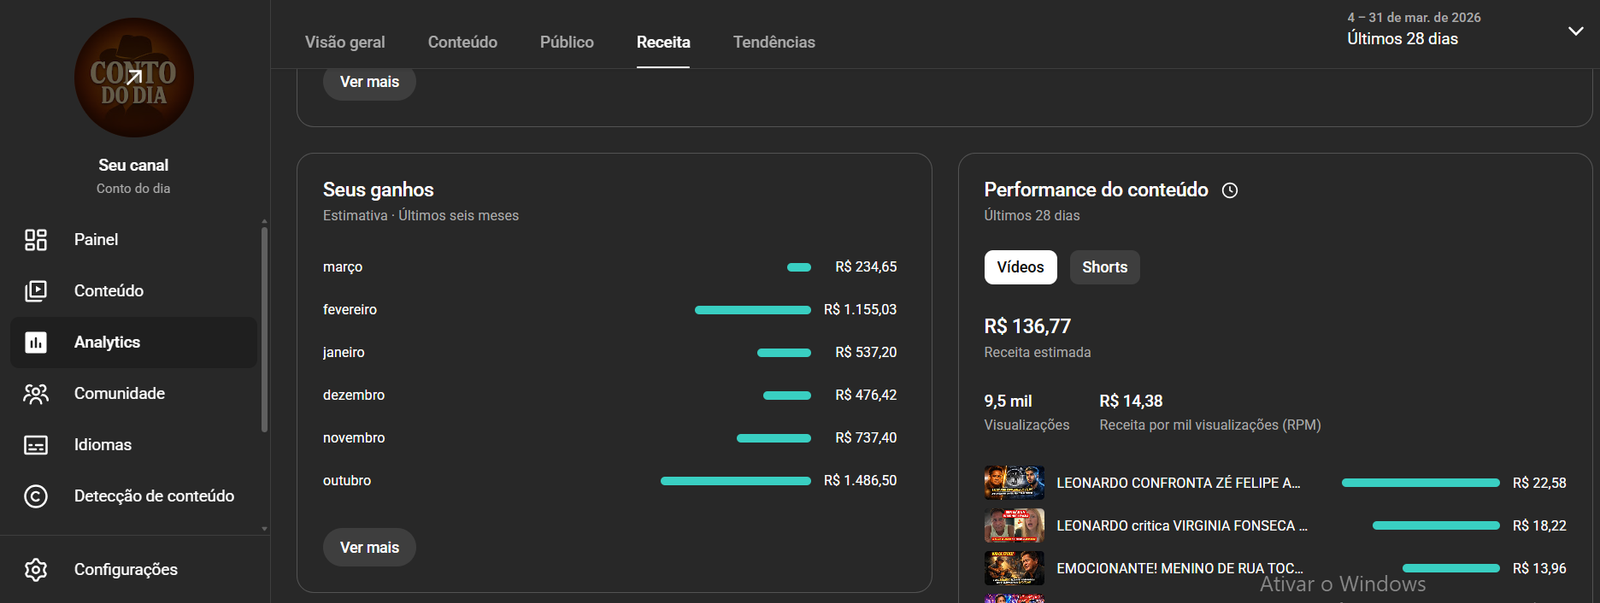Click the sidebar scroll down arrow
Screen dimensions: 1600x603
point(264,528)
